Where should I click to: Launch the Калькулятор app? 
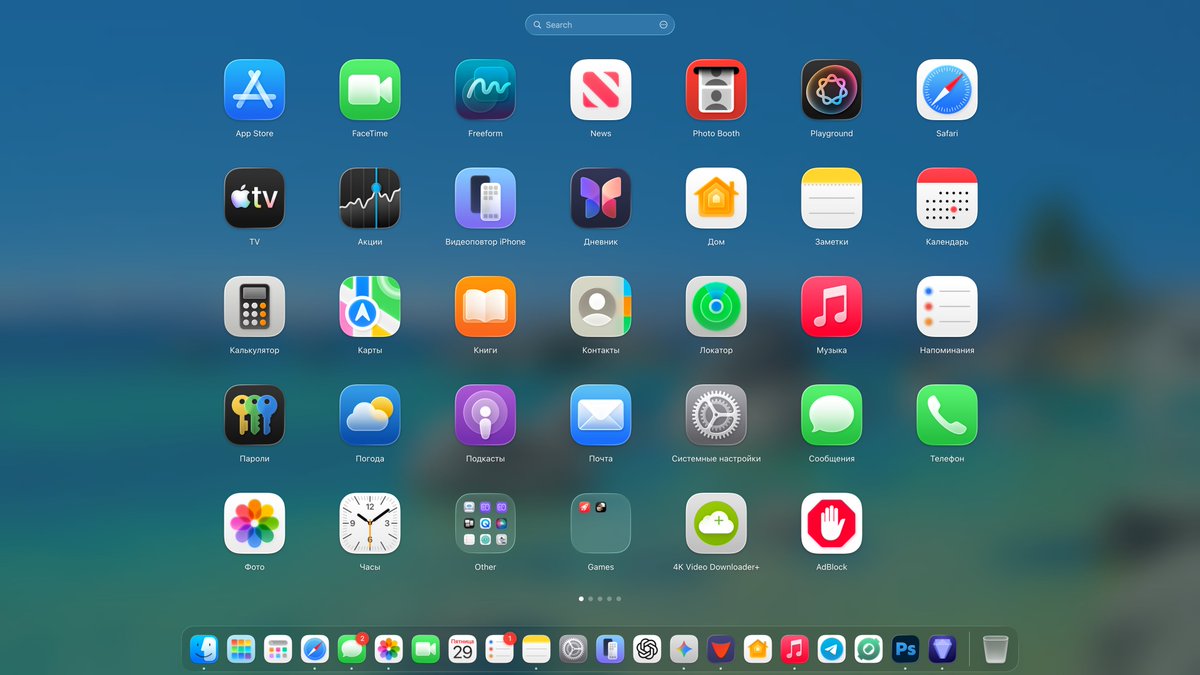tap(254, 307)
